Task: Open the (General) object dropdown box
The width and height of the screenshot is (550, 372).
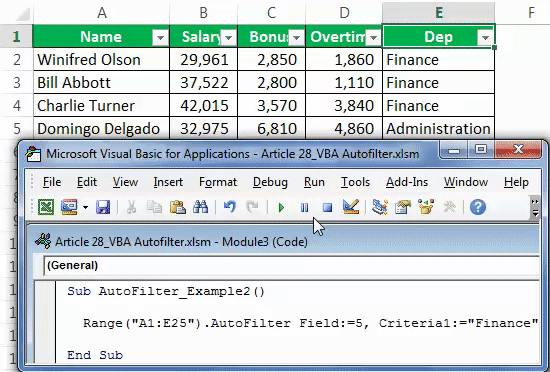Action: tap(291, 265)
